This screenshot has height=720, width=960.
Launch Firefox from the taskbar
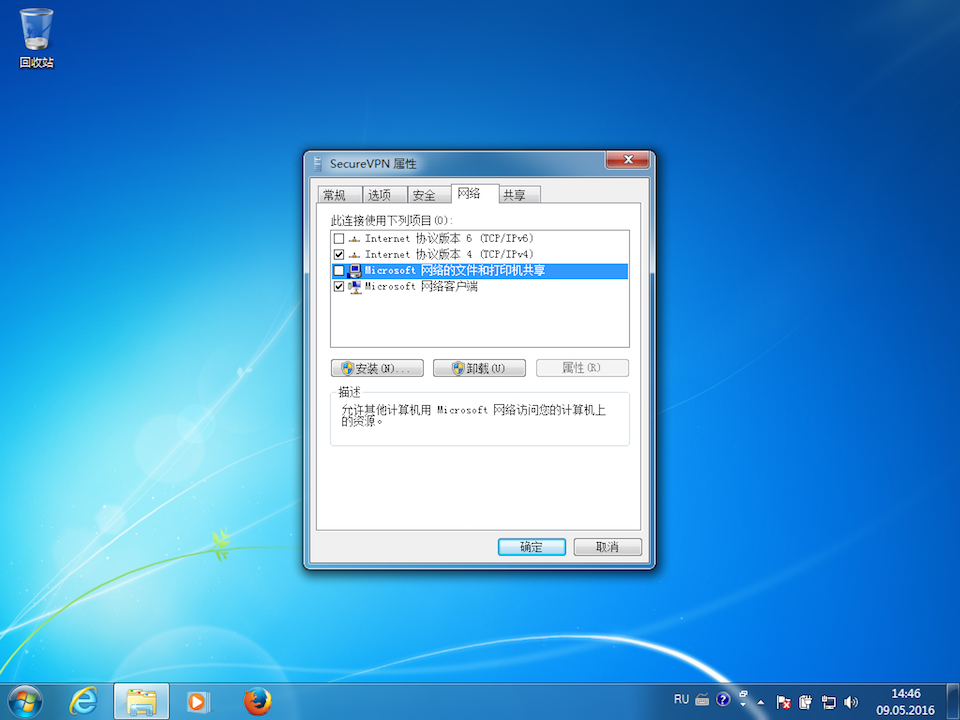tap(257, 702)
